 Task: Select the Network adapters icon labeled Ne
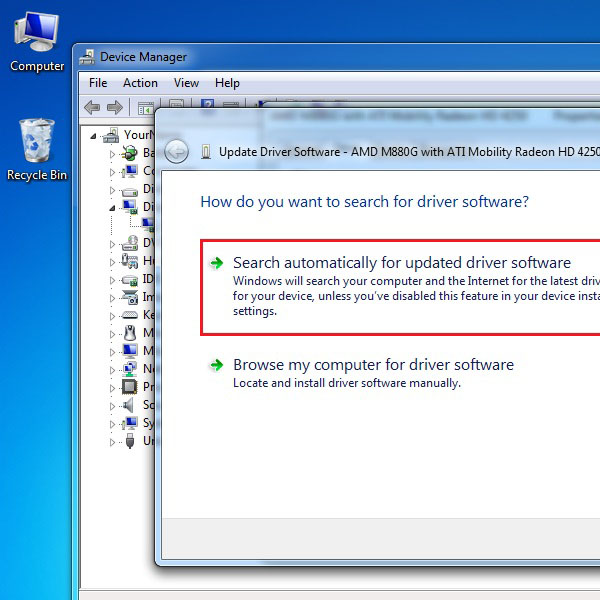[130, 369]
